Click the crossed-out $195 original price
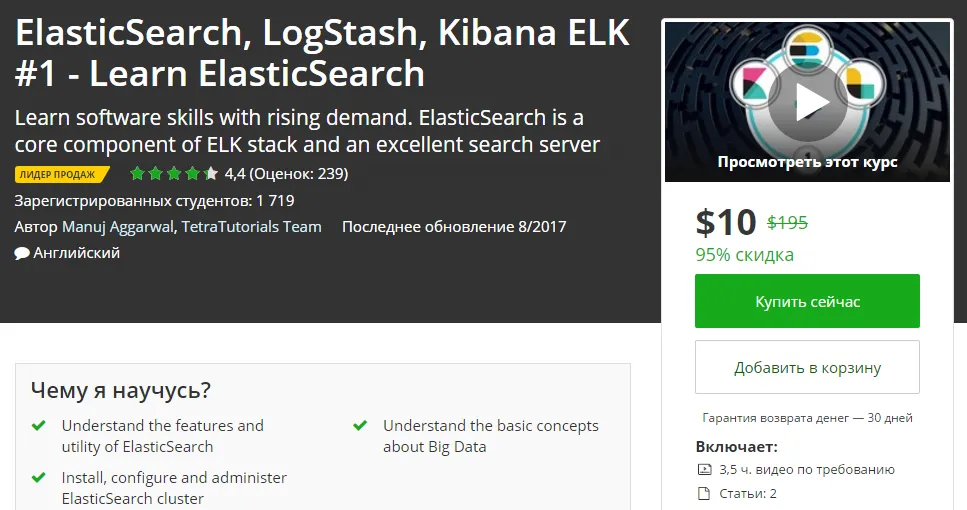The image size is (967, 510). click(x=787, y=223)
